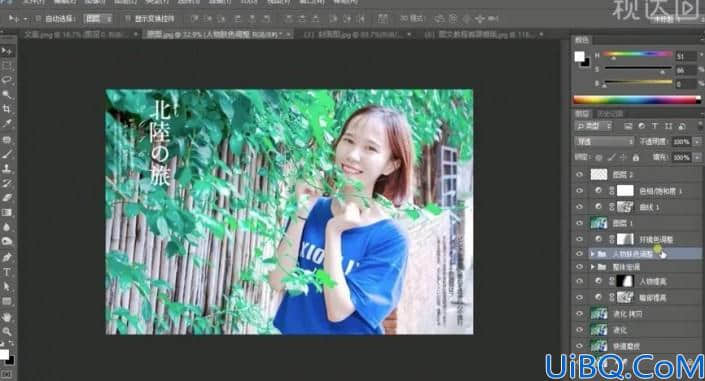
Task: Click Auto-Align Layers icon in options bar
Action: [x=383, y=18]
